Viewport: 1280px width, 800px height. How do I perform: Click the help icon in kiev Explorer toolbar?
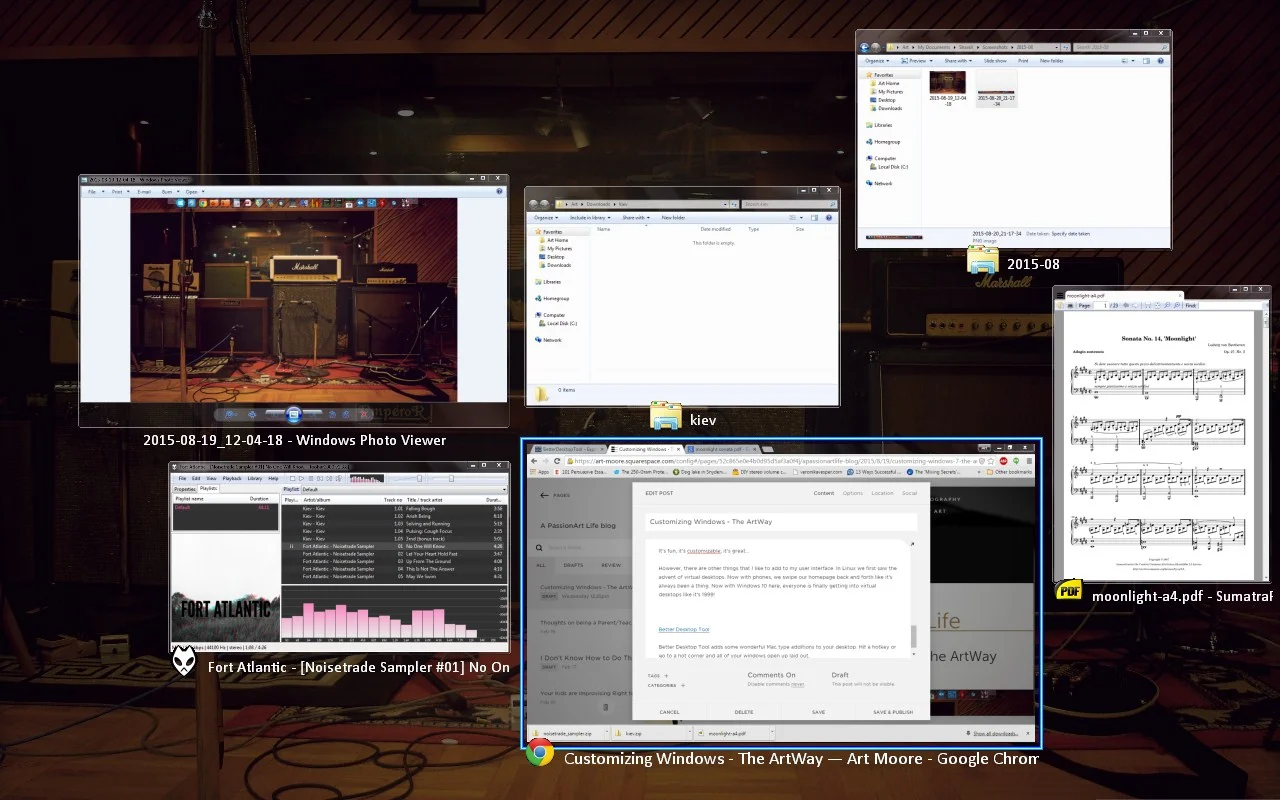coord(829,217)
